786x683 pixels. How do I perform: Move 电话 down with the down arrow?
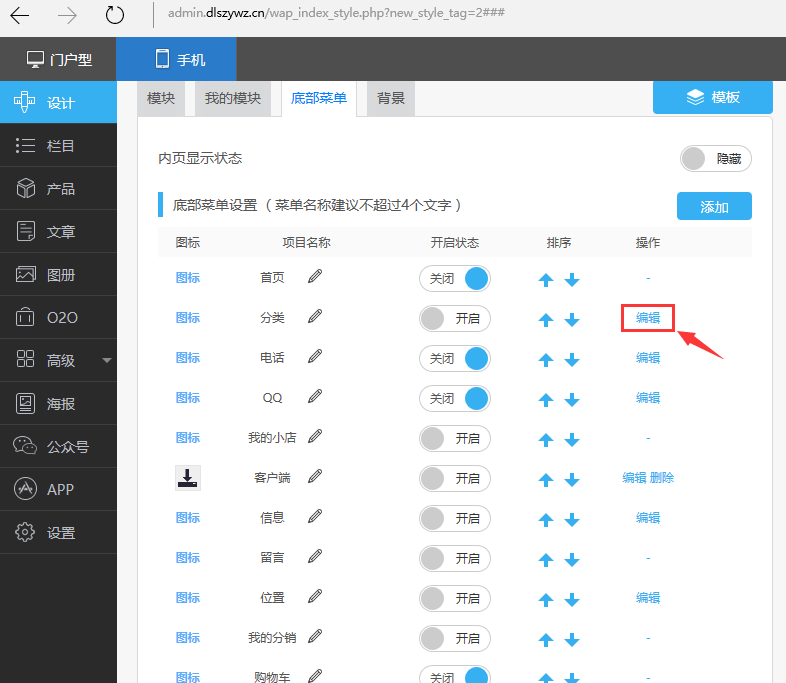tap(571, 360)
